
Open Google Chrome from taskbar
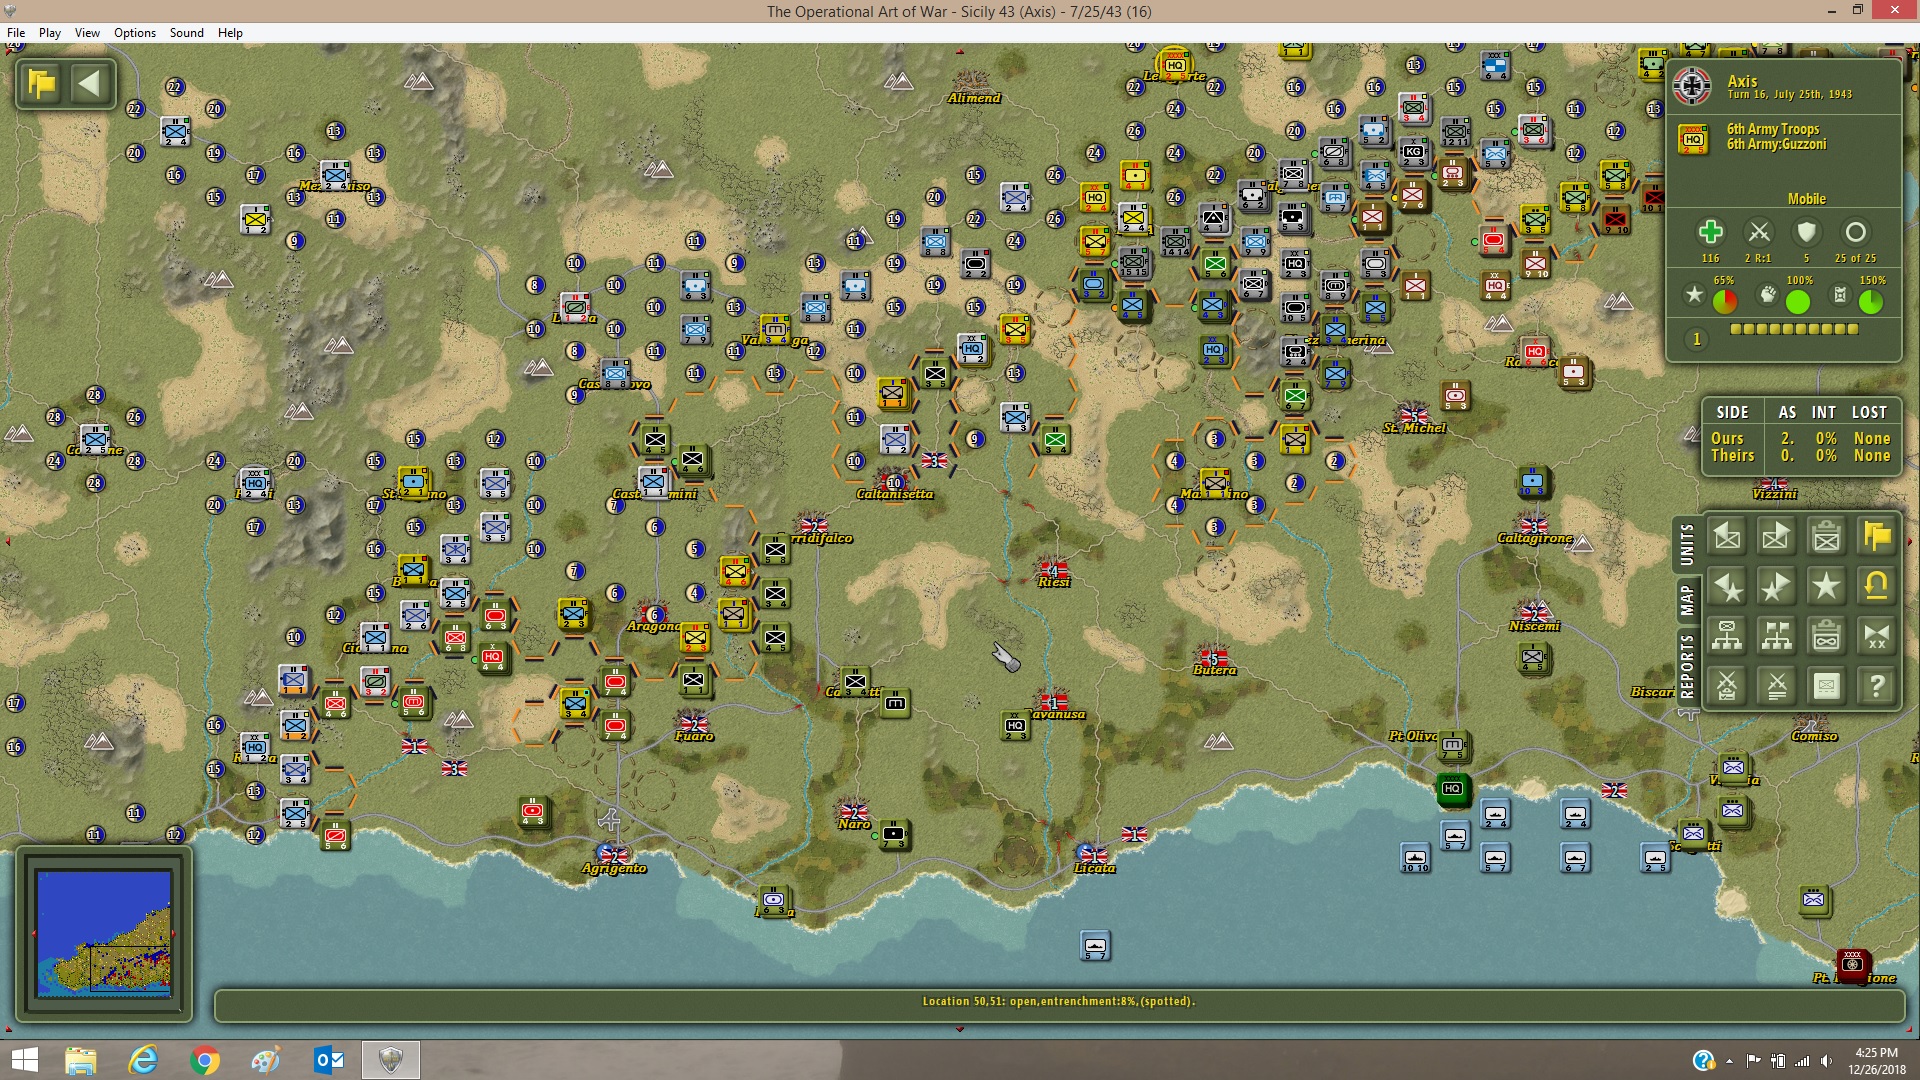(x=205, y=1060)
